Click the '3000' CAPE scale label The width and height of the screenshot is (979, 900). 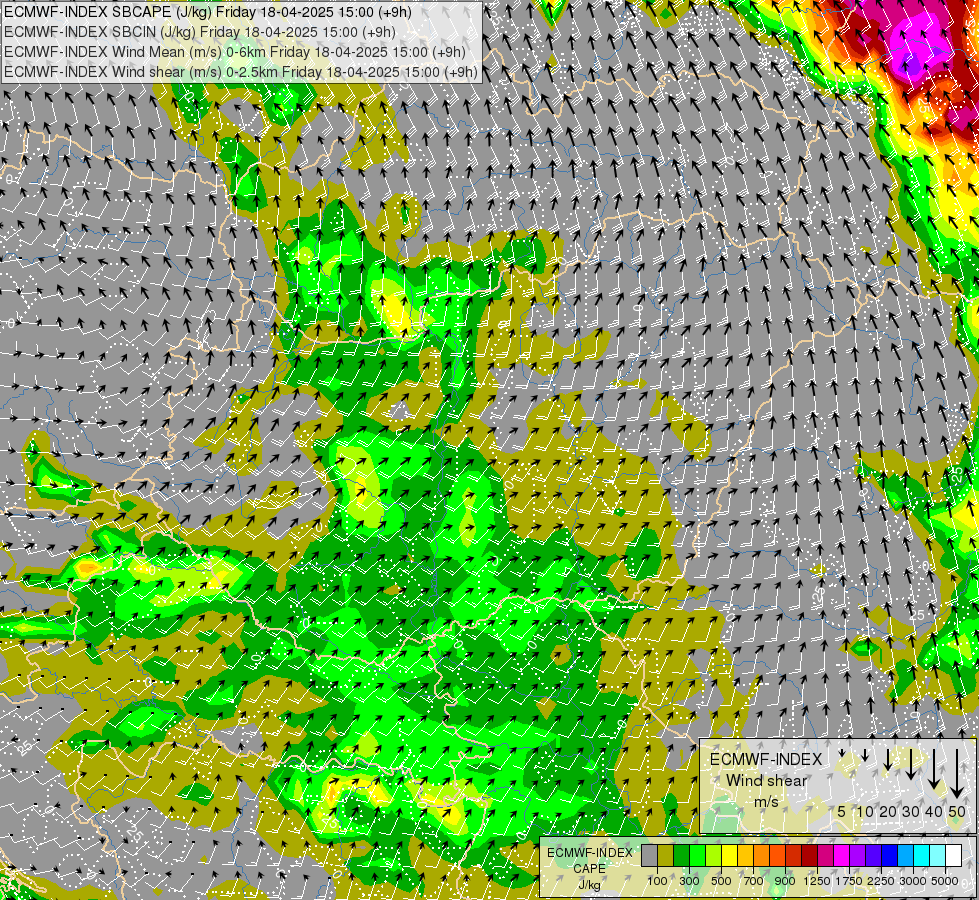click(913, 881)
